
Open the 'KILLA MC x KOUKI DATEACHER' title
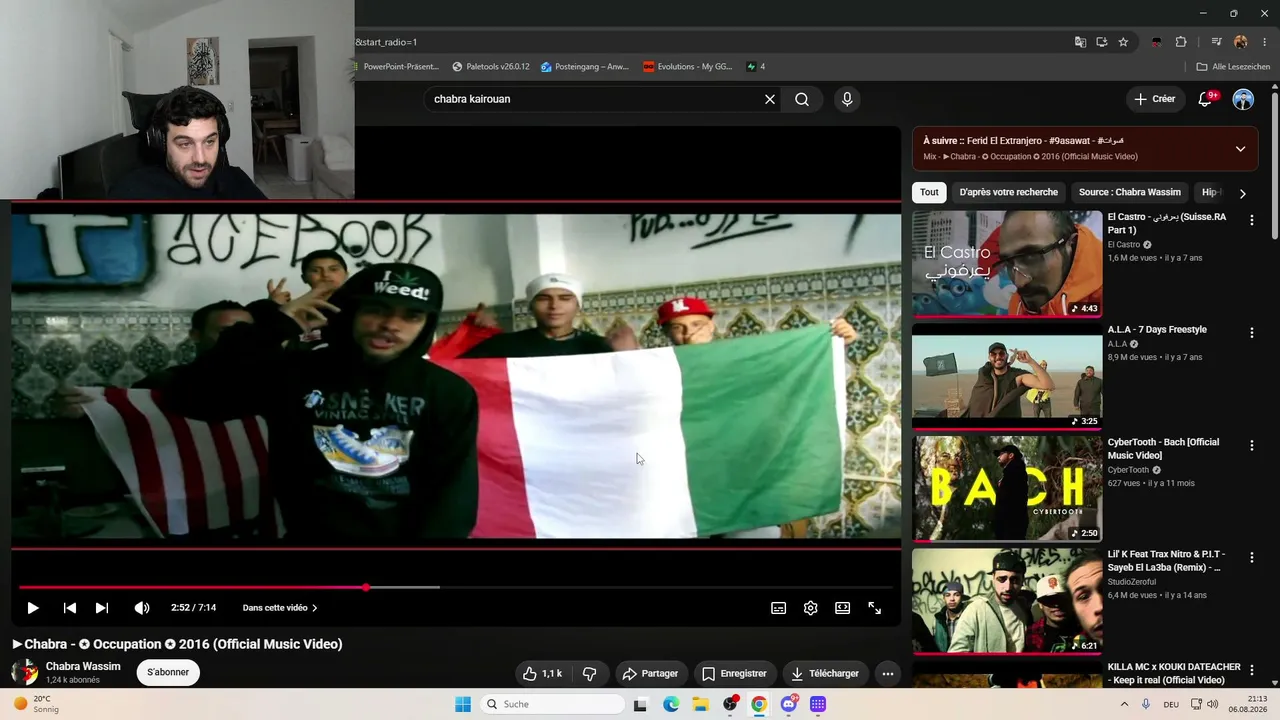click(x=1174, y=674)
